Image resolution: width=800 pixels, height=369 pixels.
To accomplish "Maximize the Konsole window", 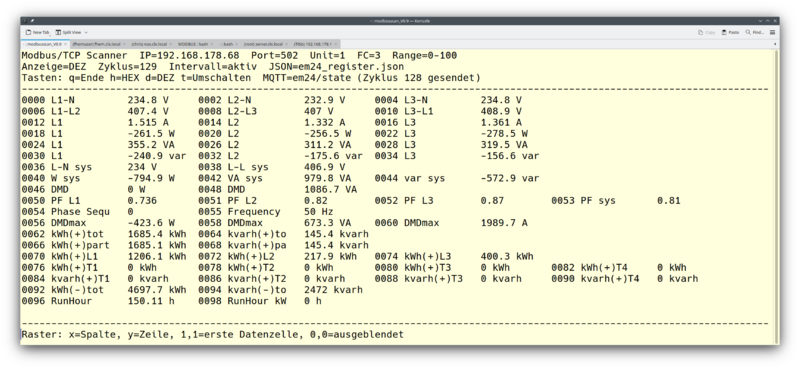I will click(768, 21).
